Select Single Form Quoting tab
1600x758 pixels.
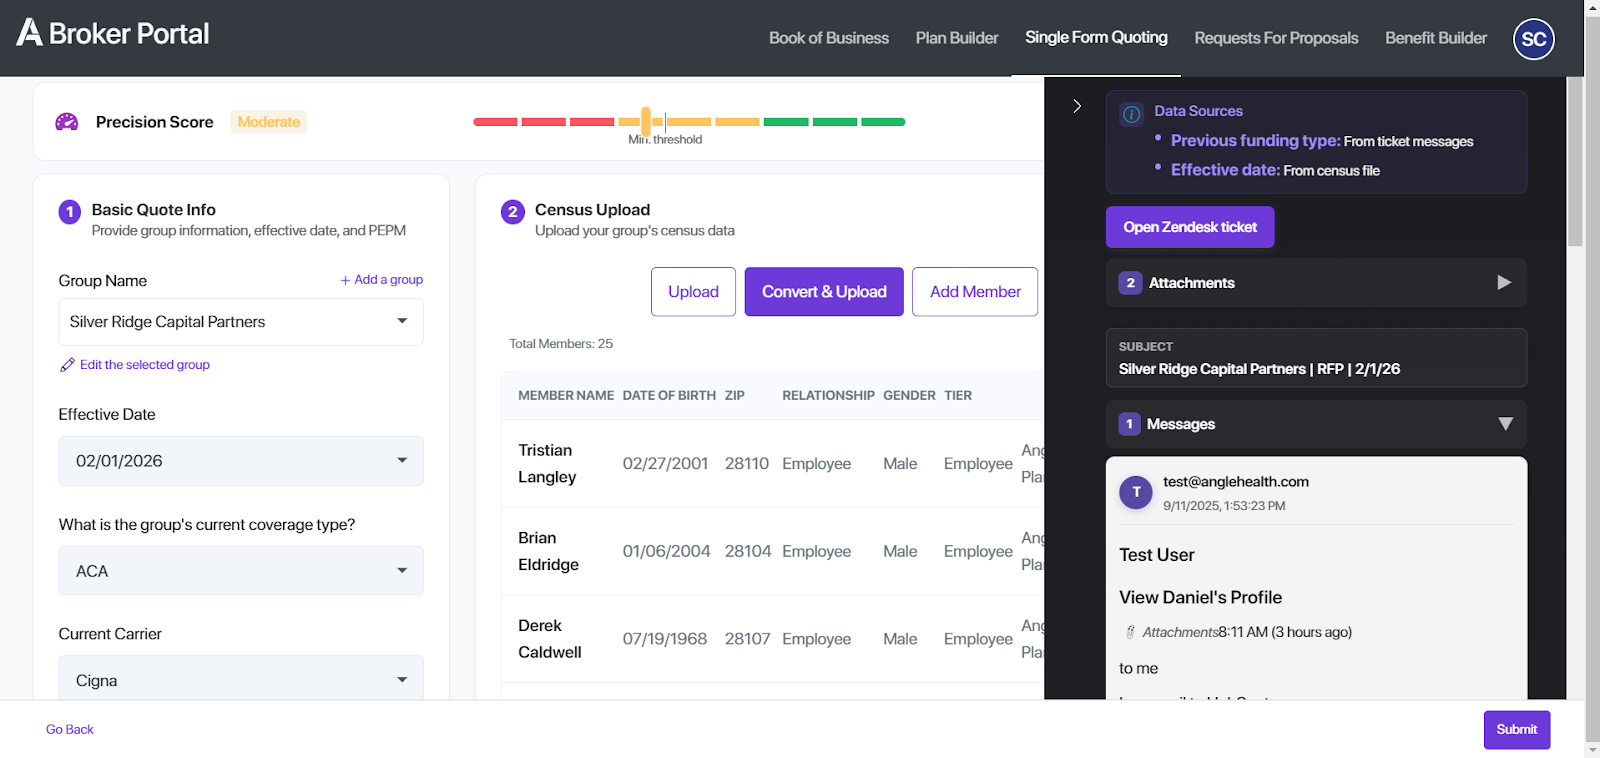point(1096,37)
